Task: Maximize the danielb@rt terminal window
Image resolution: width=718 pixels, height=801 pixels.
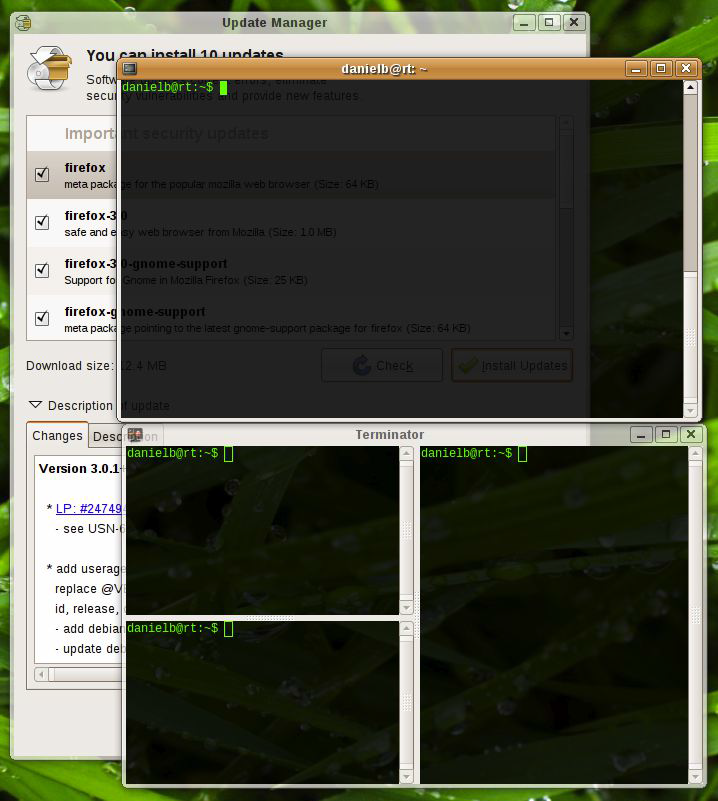Action: tap(661, 68)
